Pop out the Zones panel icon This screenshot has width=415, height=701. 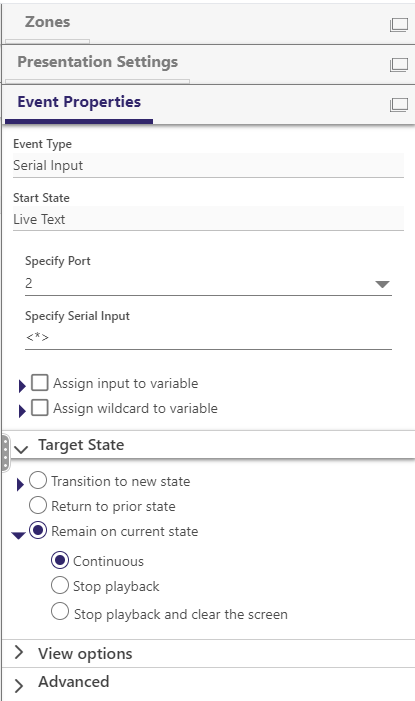[x=398, y=25]
